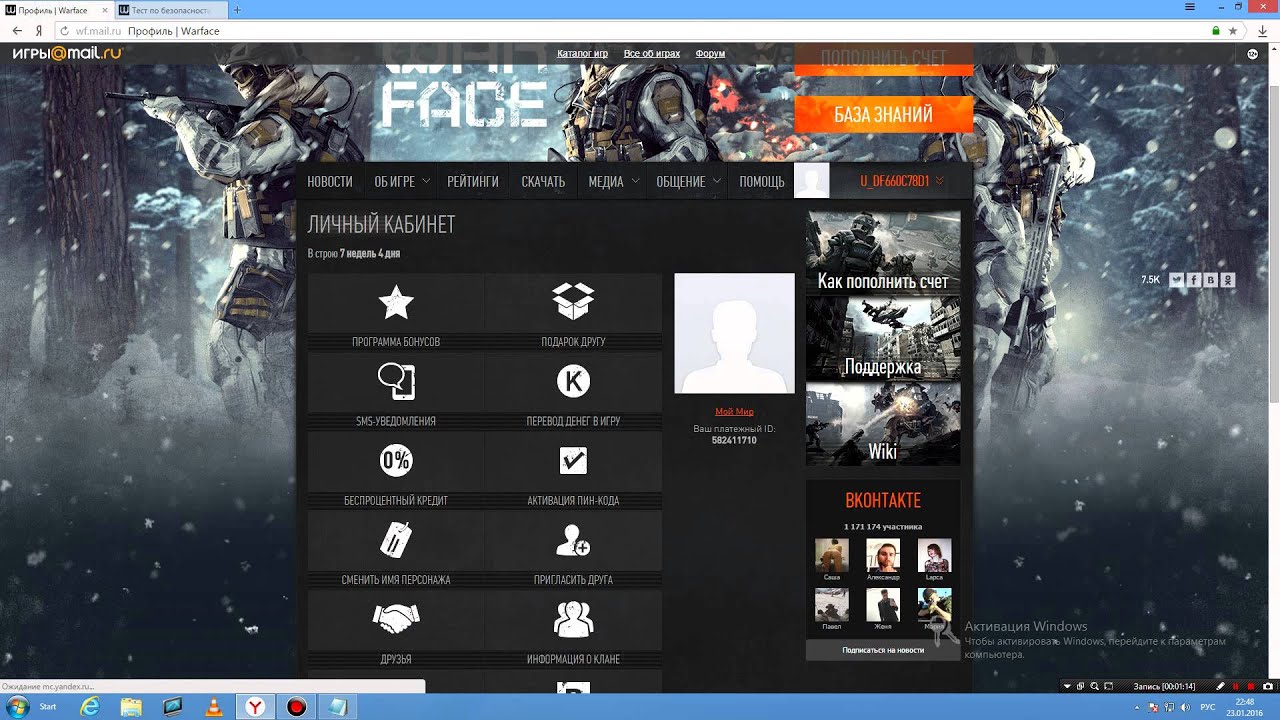Open the Беспроцентный кредит 0% tile
The height and width of the screenshot is (720, 1280).
pyautogui.click(x=396, y=469)
